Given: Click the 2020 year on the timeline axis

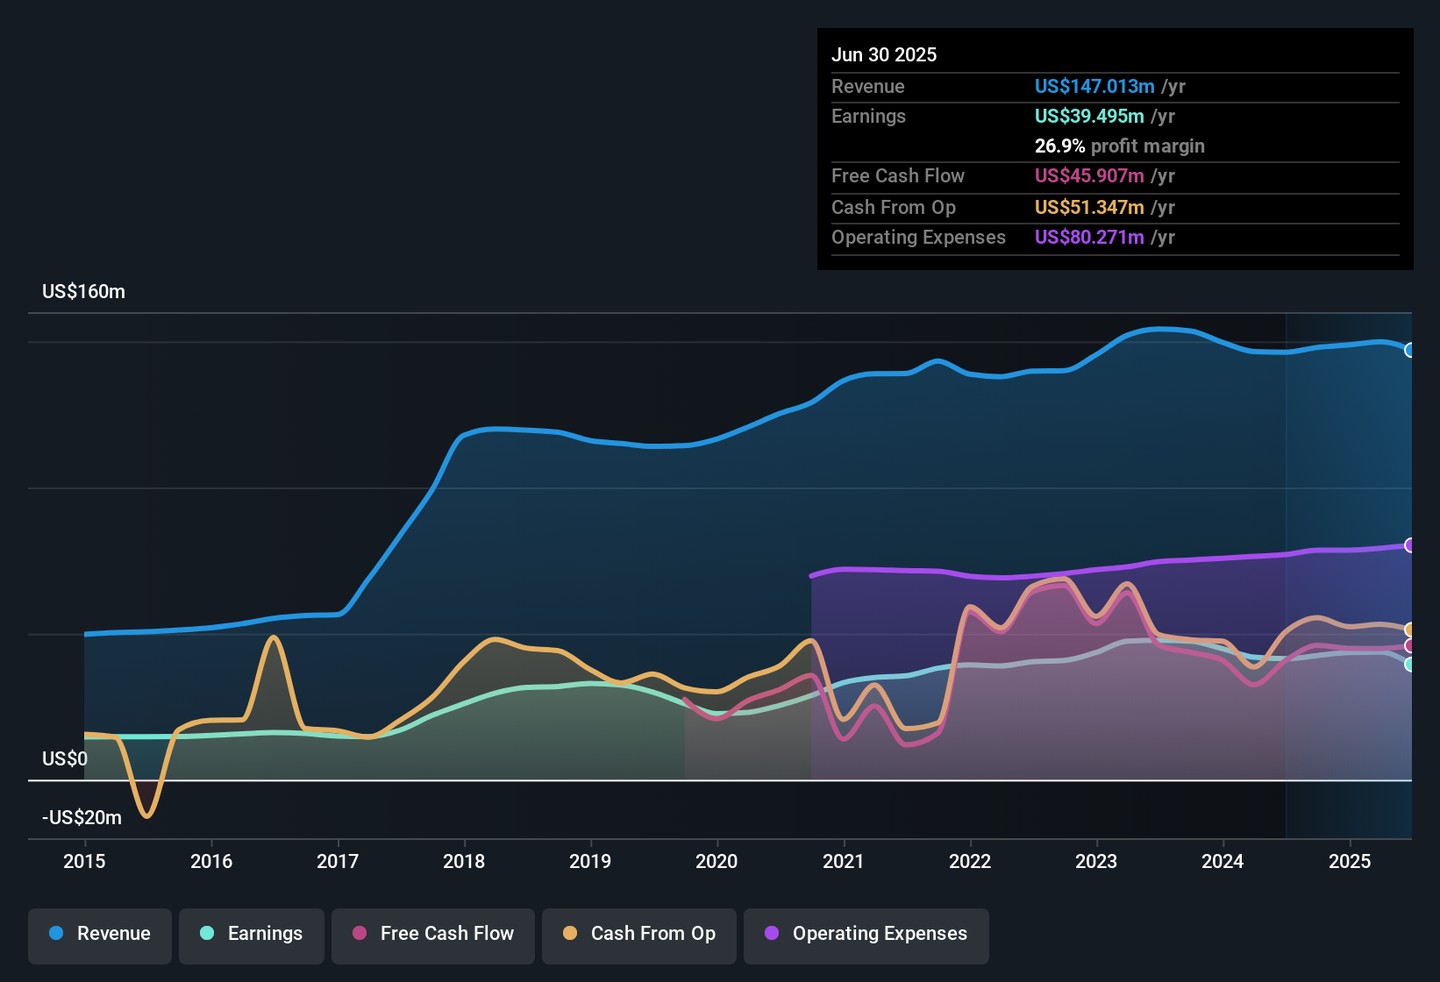Looking at the screenshot, I should point(717,862).
